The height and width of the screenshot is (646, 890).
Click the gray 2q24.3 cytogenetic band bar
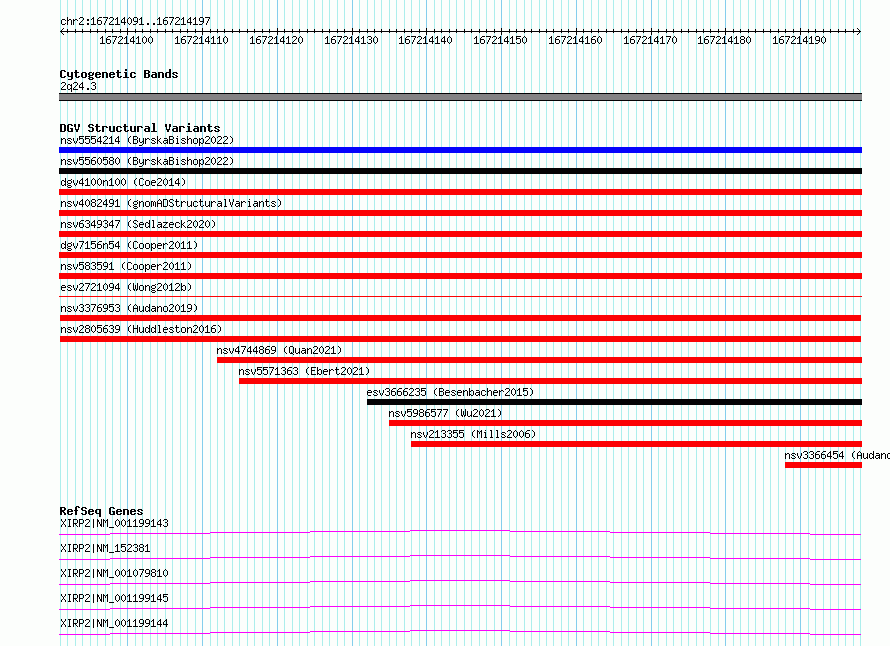[x=460, y=97]
